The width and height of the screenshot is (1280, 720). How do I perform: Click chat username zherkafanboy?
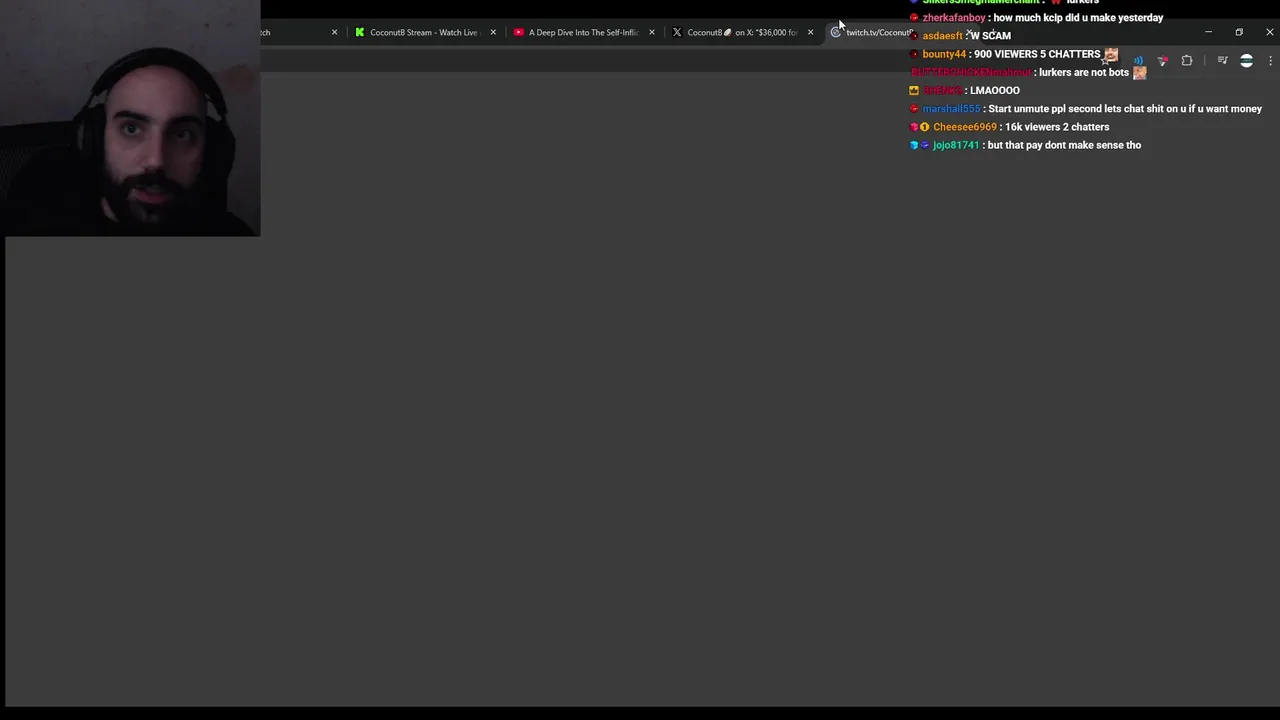954,18
